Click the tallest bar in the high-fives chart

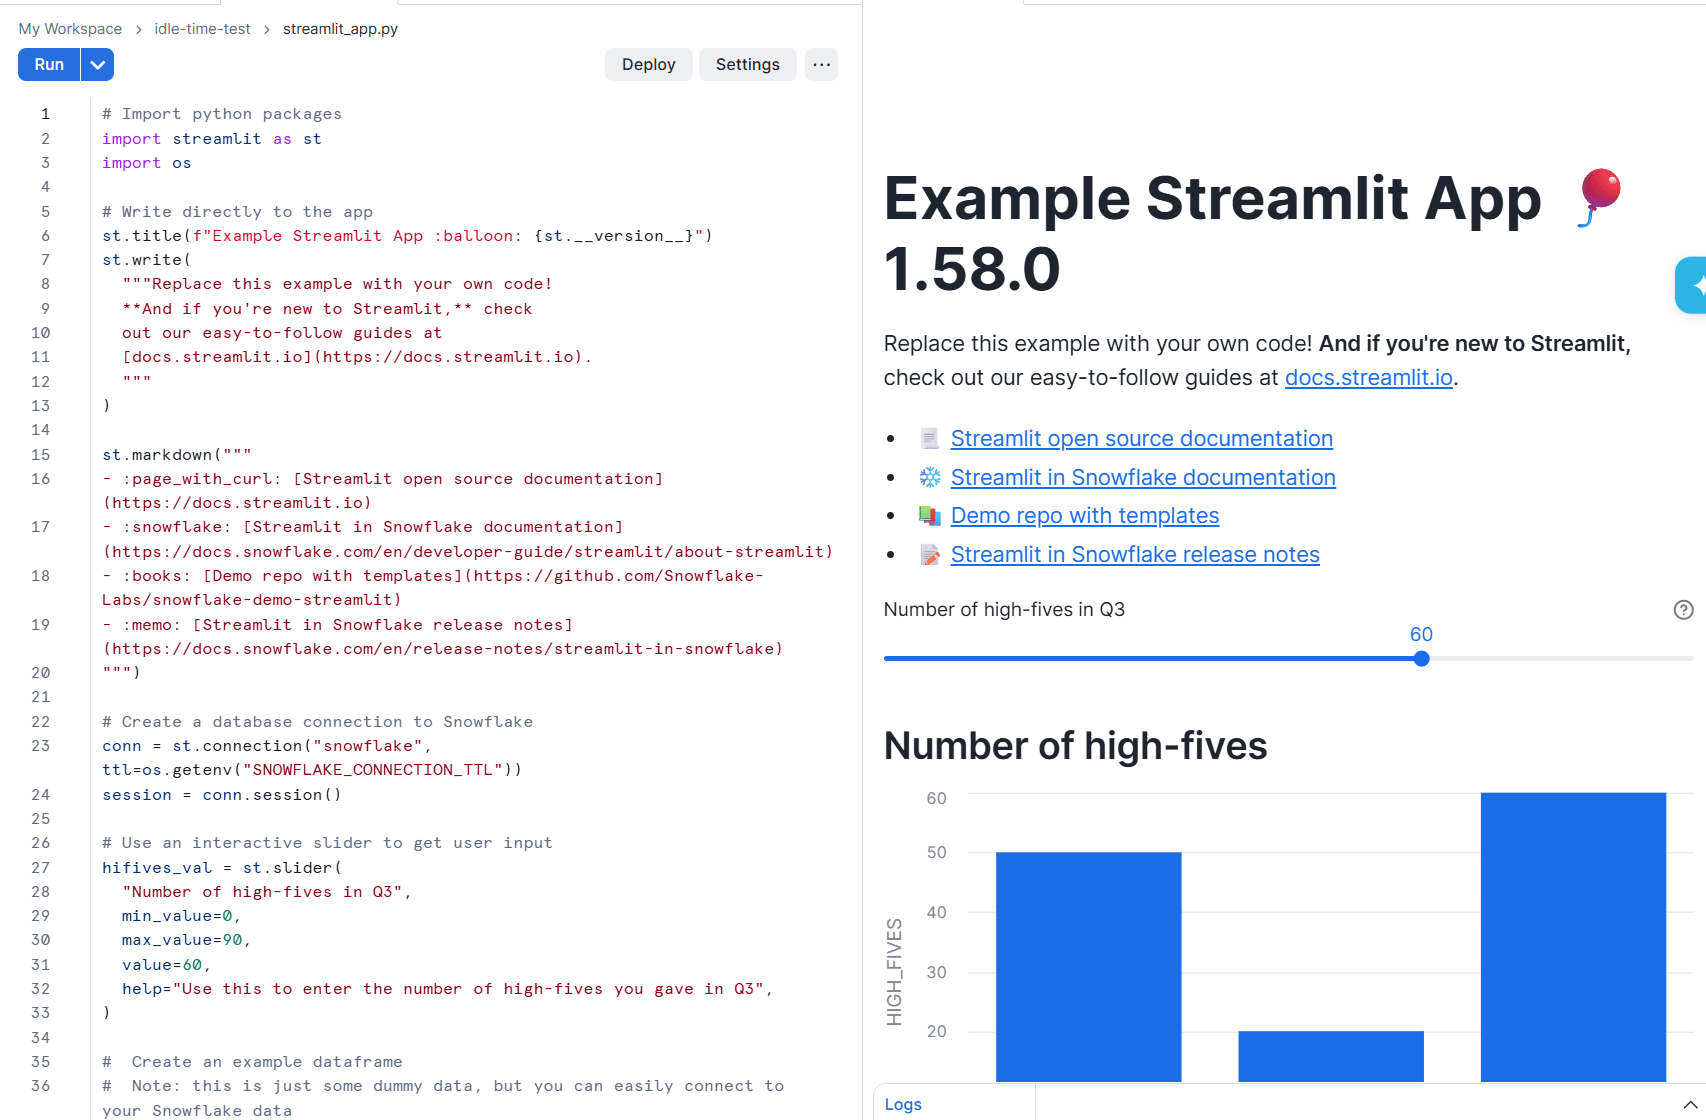pyautogui.click(x=1573, y=937)
